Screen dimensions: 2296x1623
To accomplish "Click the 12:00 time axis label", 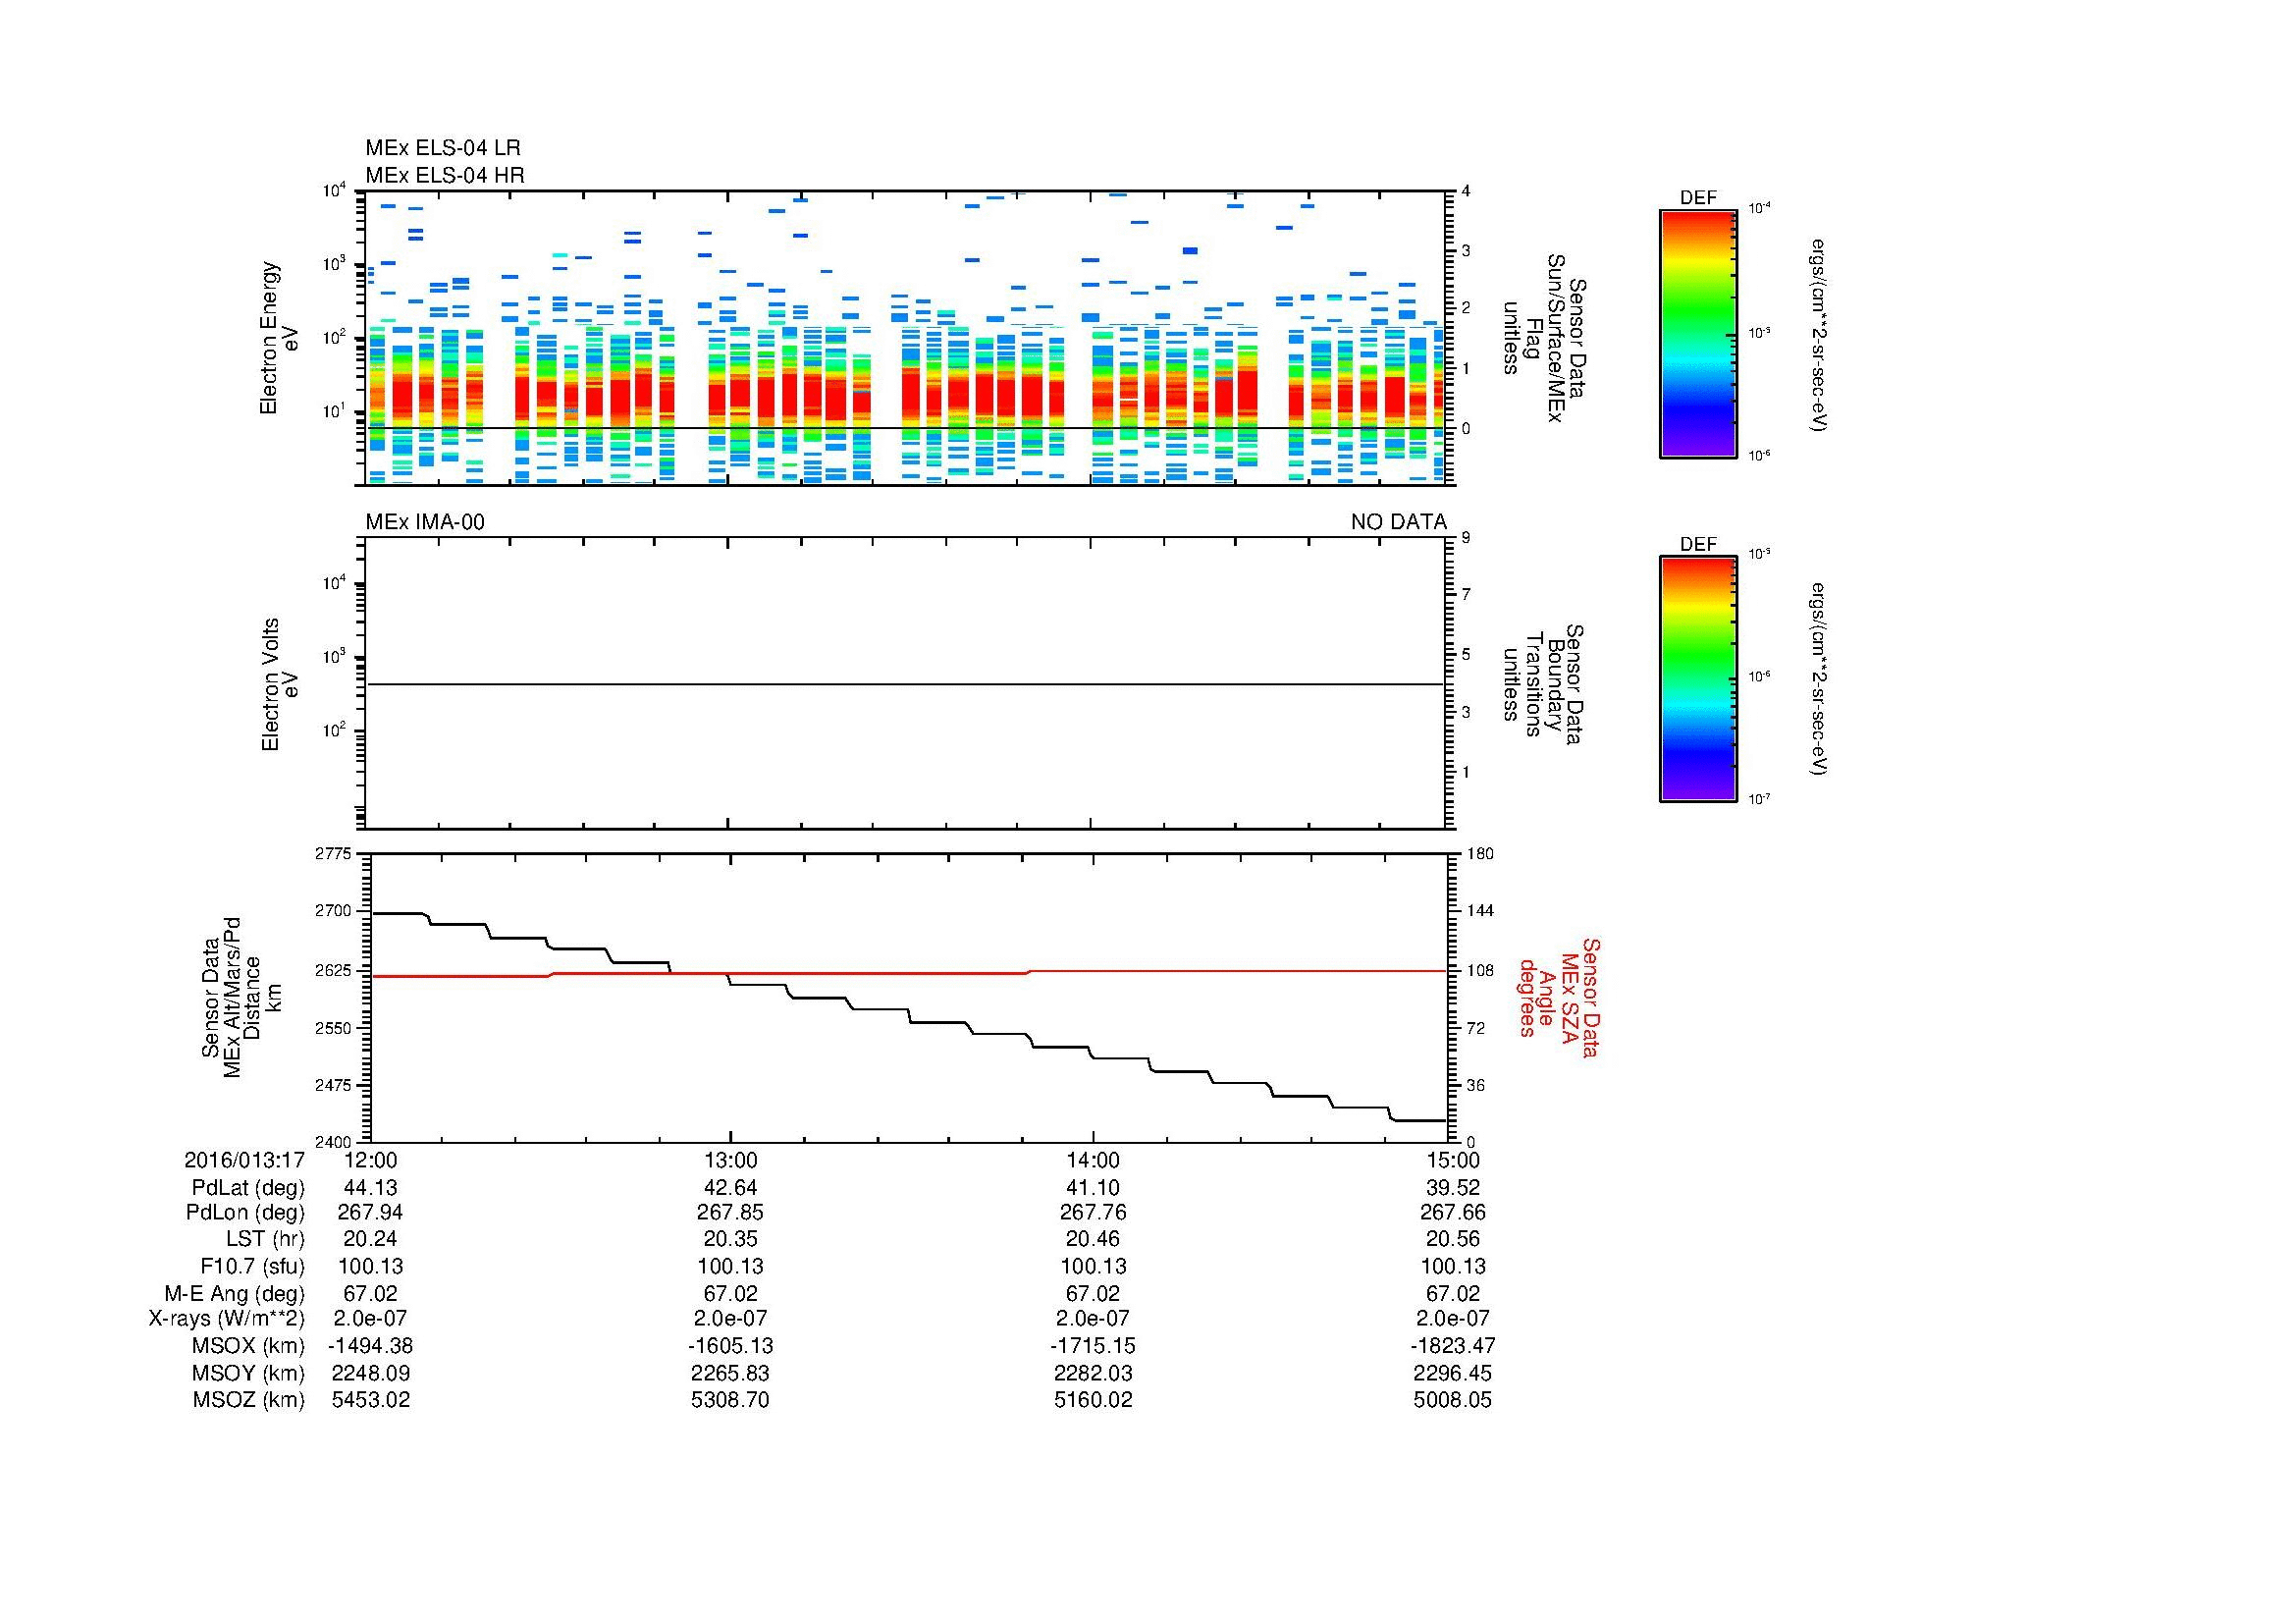I will coord(370,1160).
